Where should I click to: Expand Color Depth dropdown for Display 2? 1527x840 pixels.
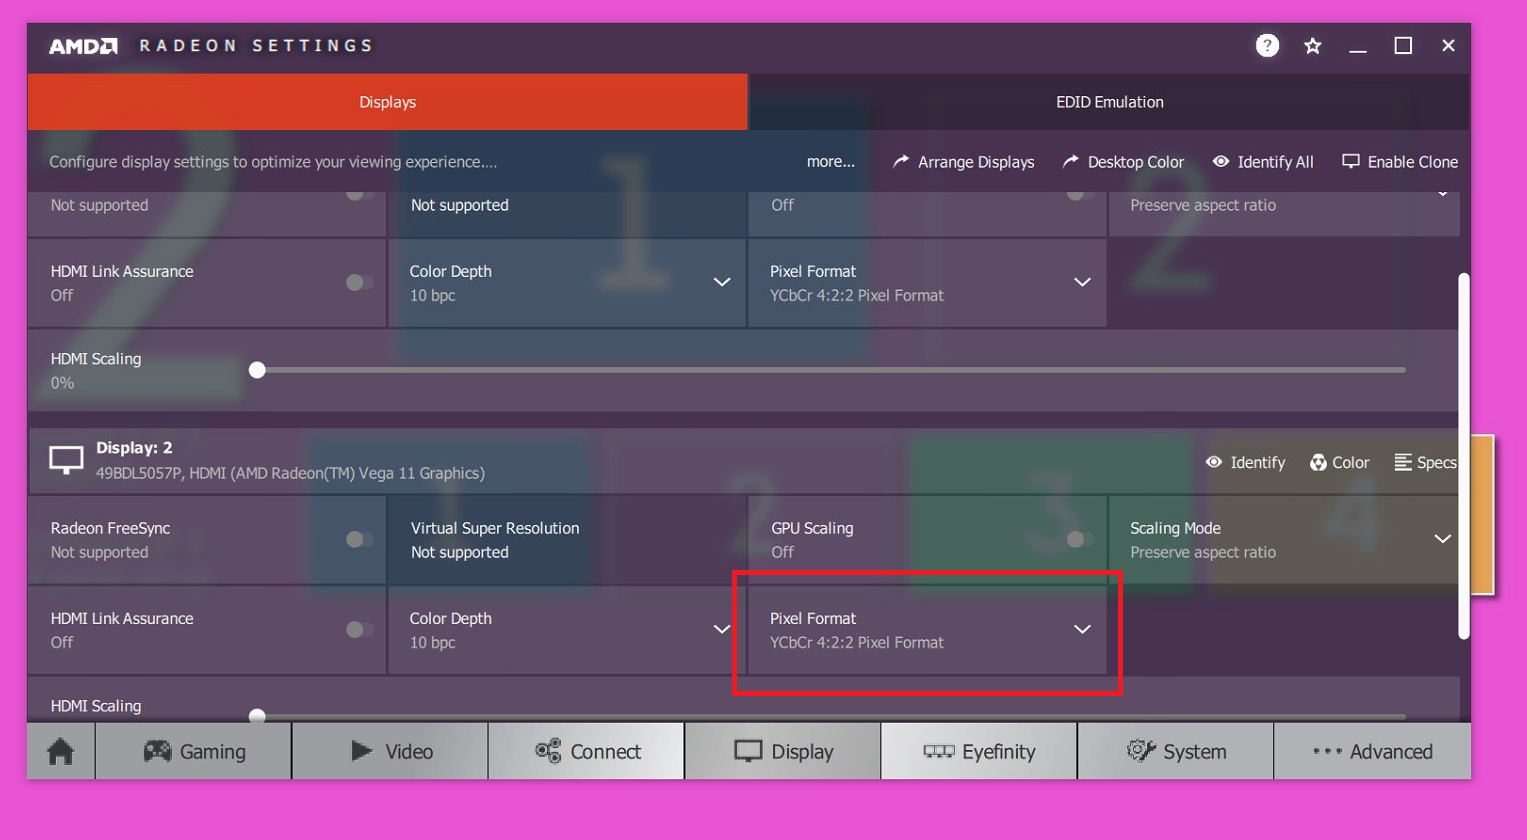pyautogui.click(x=721, y=630)
